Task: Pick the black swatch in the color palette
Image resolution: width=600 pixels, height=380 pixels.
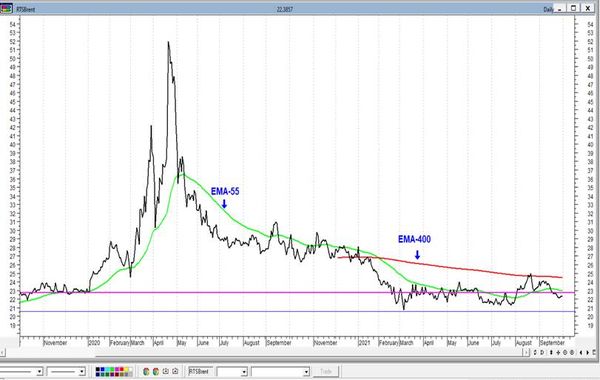Action: pos(98,369)
